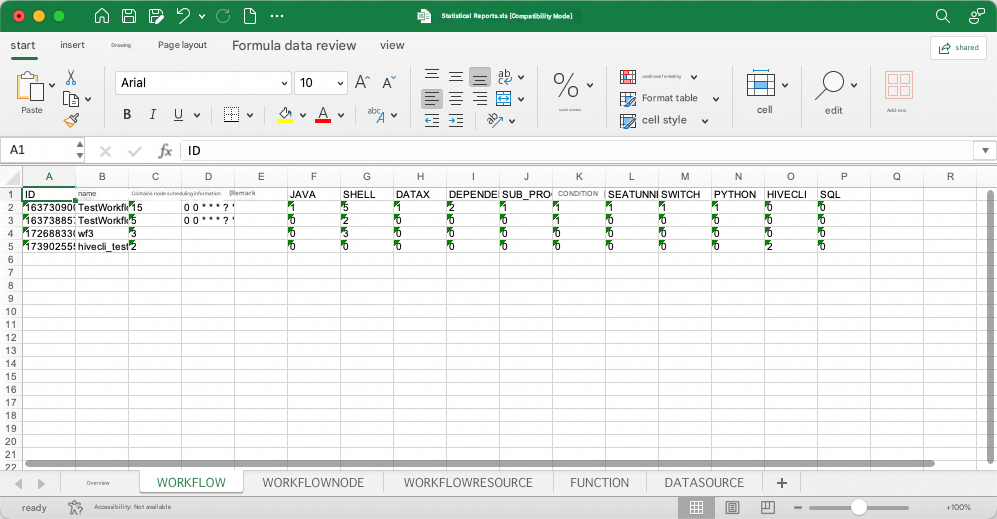Save the workbook with the floppy disk icon

(x=129, y=16)
